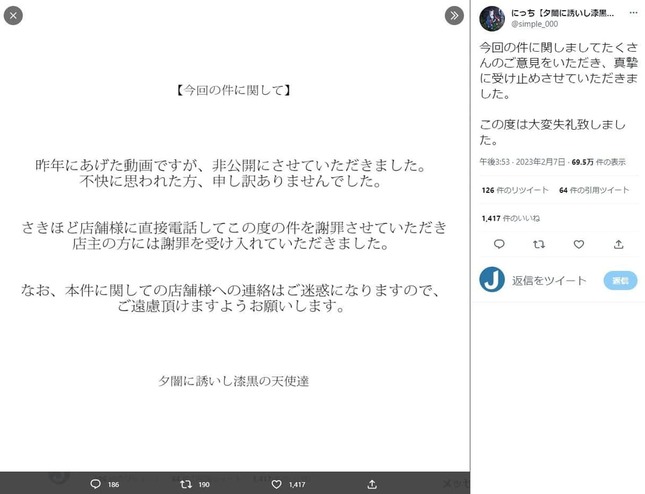645x494 pixels.
Task: Click the reply icon under the image
Action: (95, 484)
